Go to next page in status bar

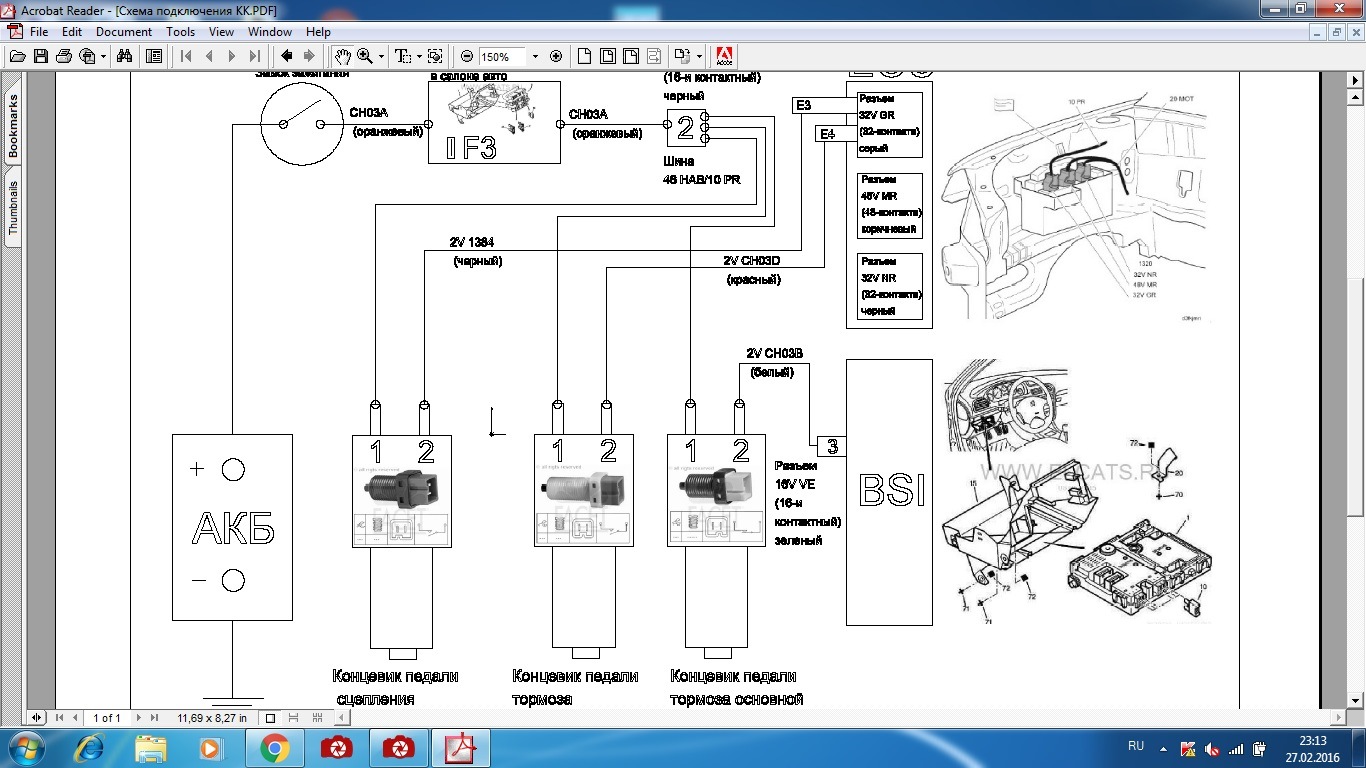click(x=138, y=717)
